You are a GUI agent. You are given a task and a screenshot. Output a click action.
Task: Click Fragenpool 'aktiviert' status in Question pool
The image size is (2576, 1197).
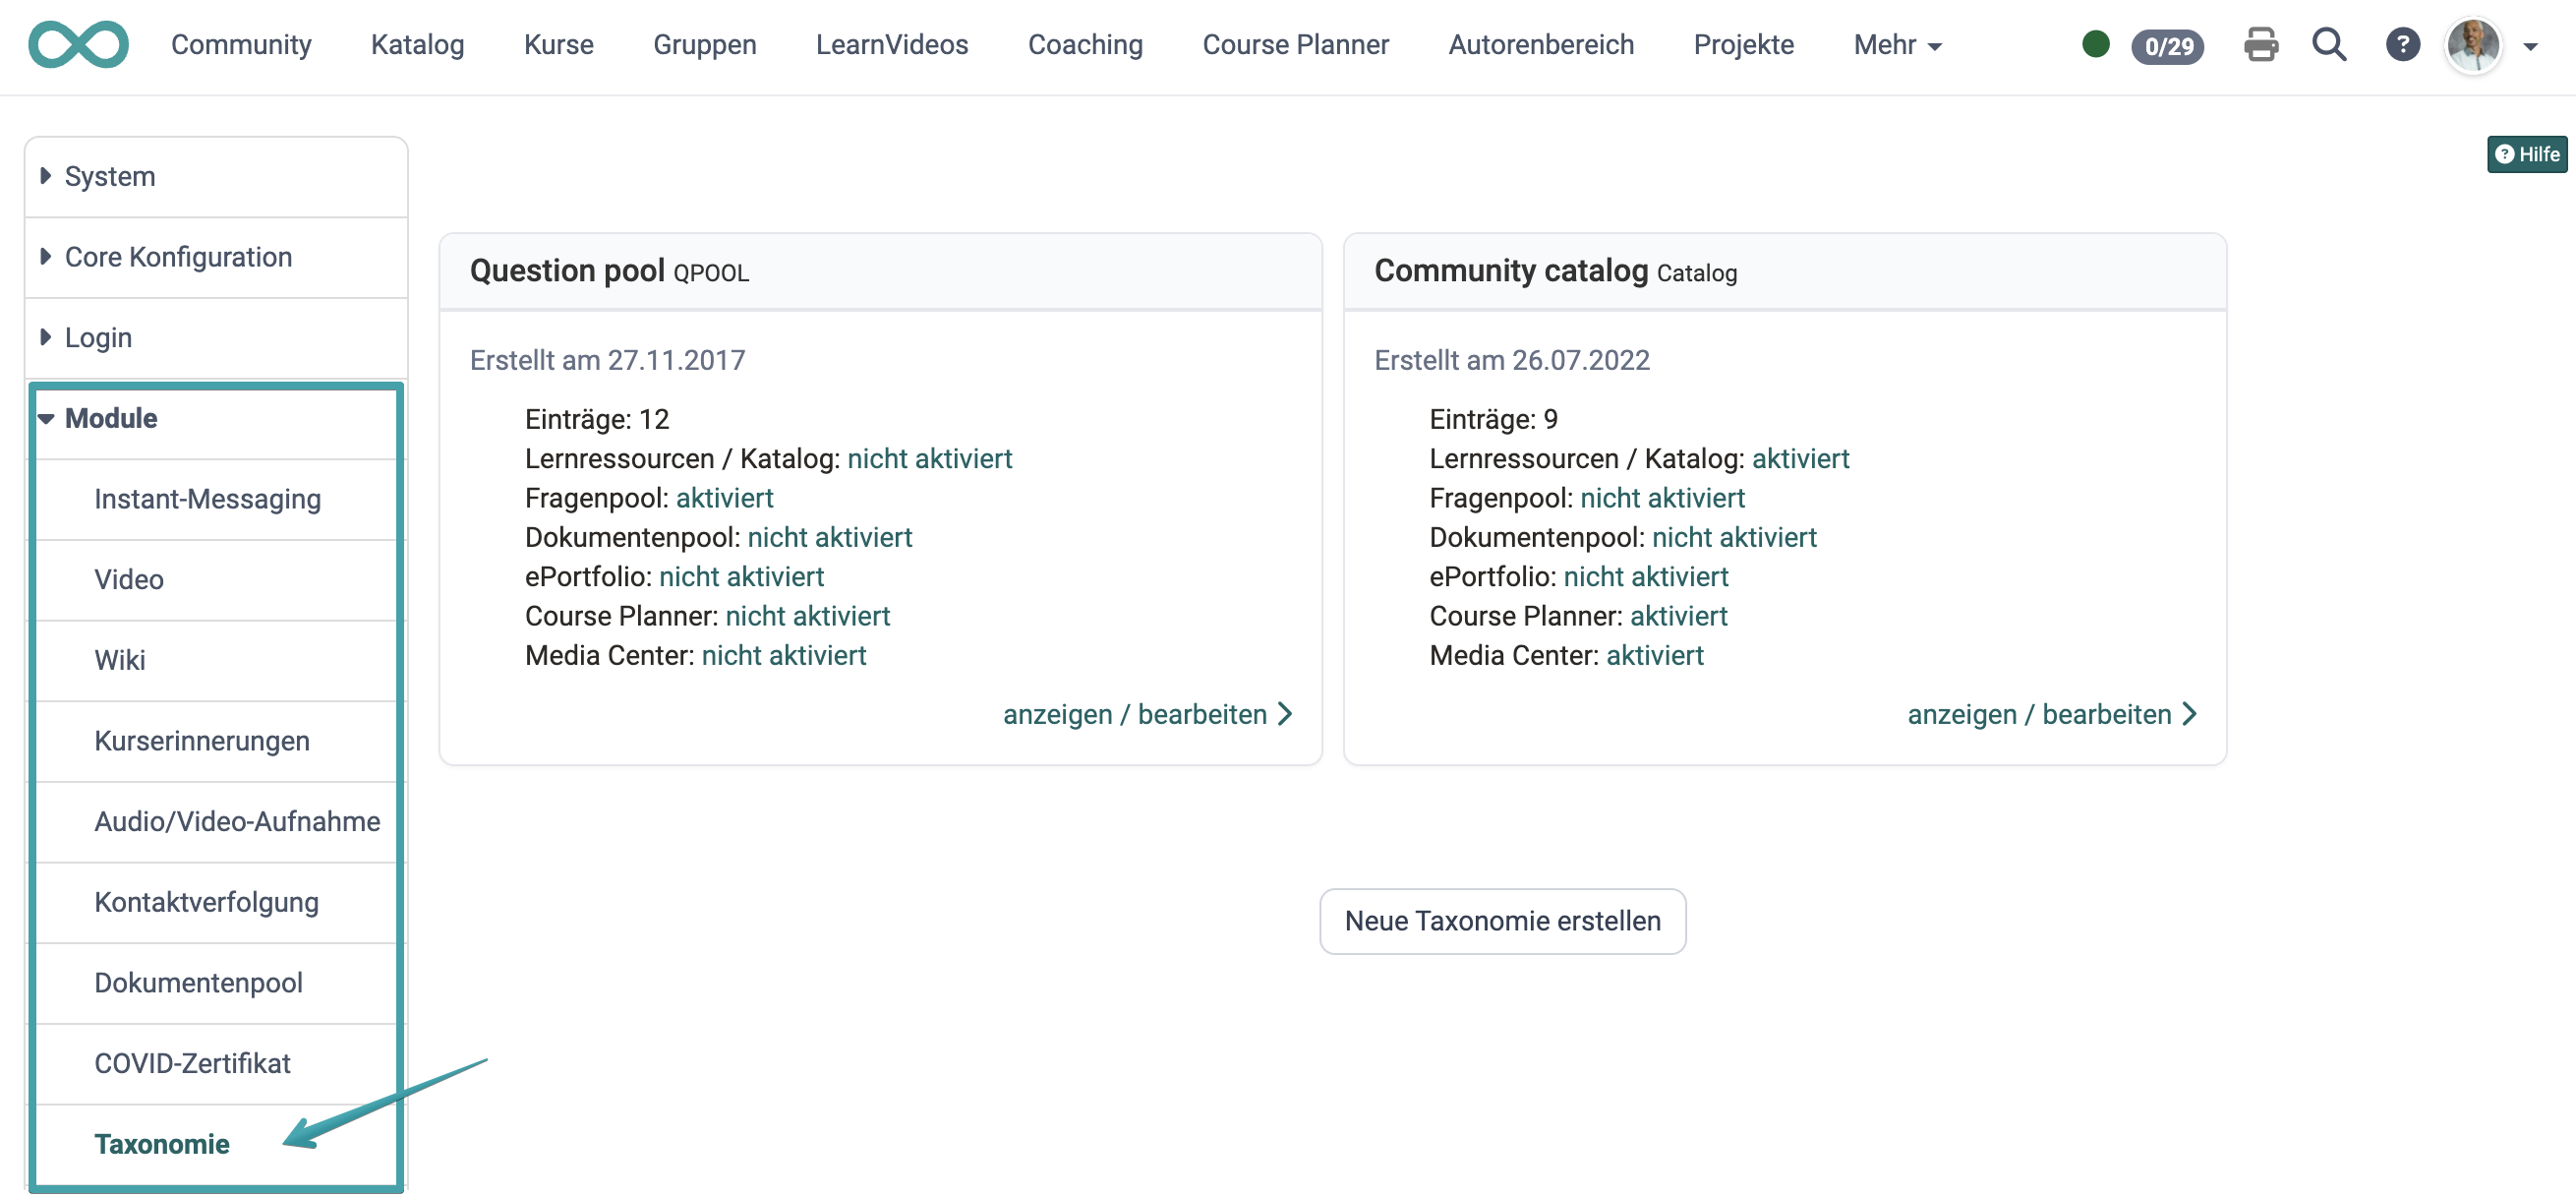tap(724, 498)
